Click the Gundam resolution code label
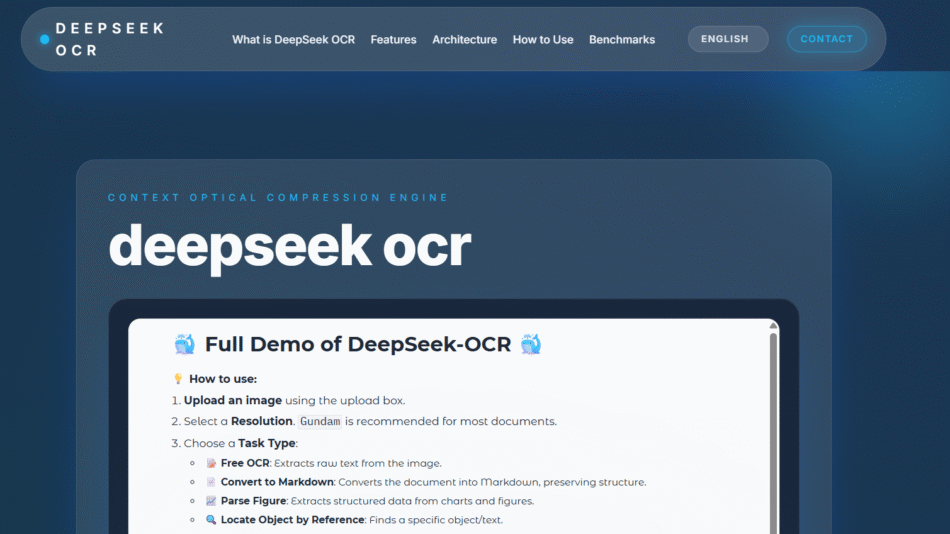The image size is (950, 534). [x=320, y=421]
